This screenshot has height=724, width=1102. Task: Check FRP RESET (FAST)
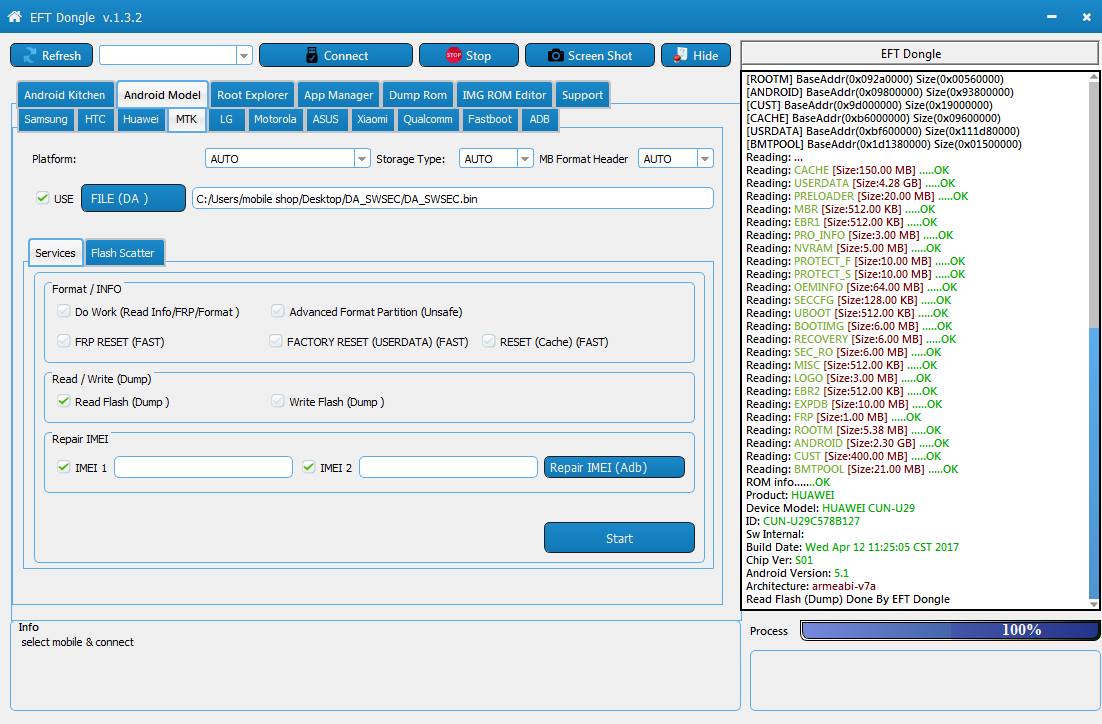point(64,342)
